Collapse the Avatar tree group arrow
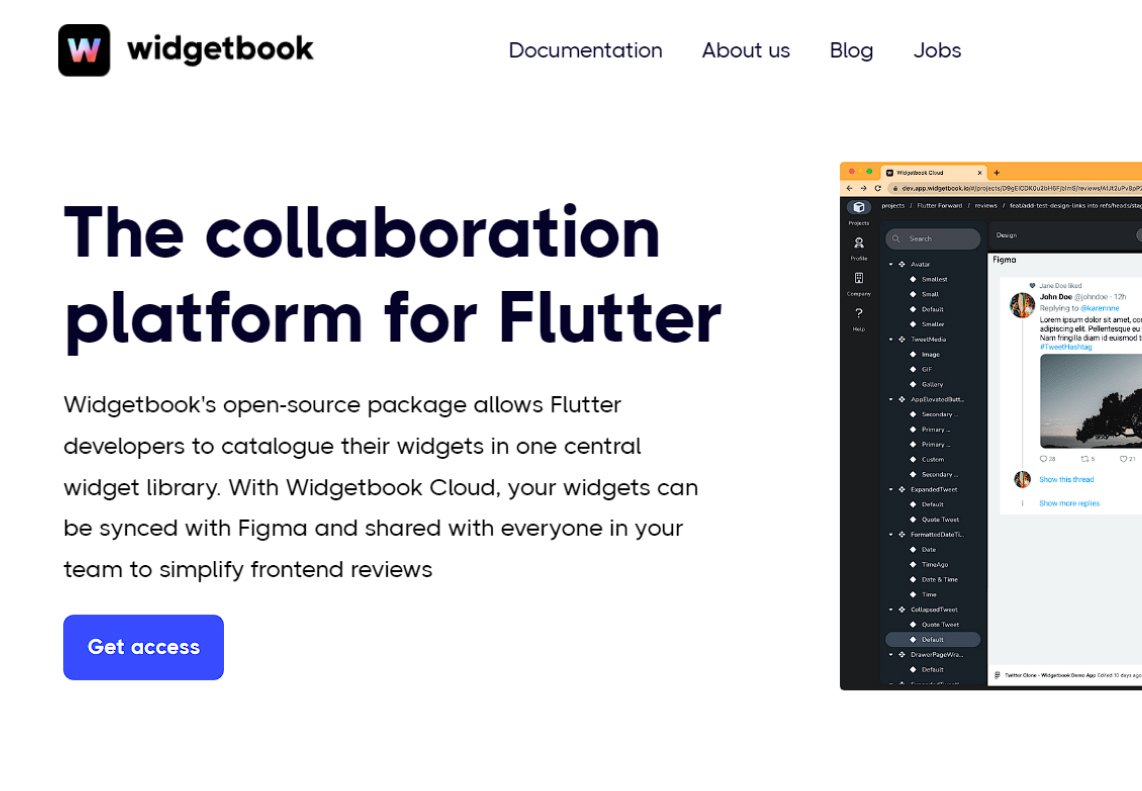 pos(891,264)
